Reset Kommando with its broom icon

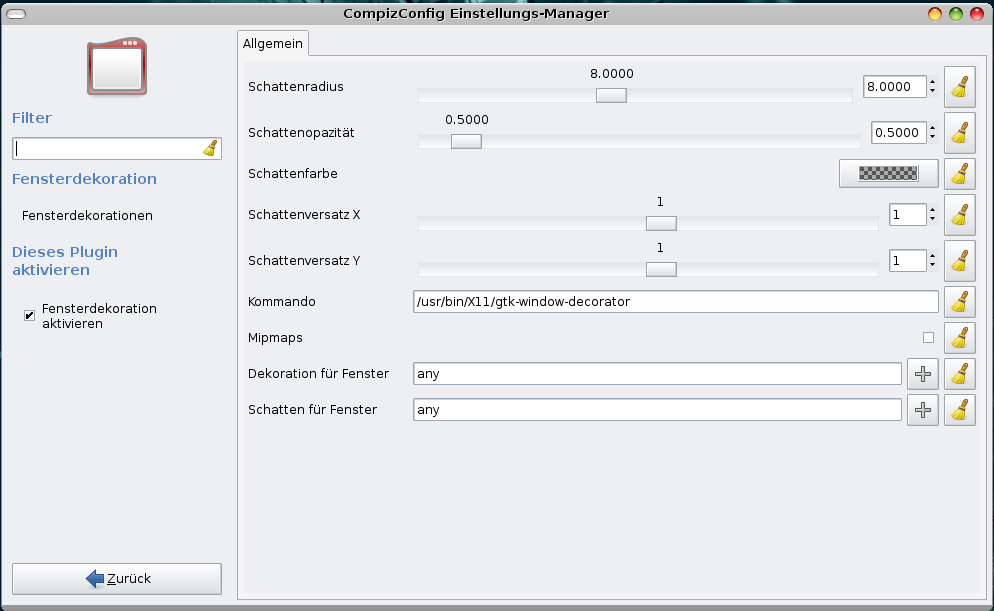959,302
